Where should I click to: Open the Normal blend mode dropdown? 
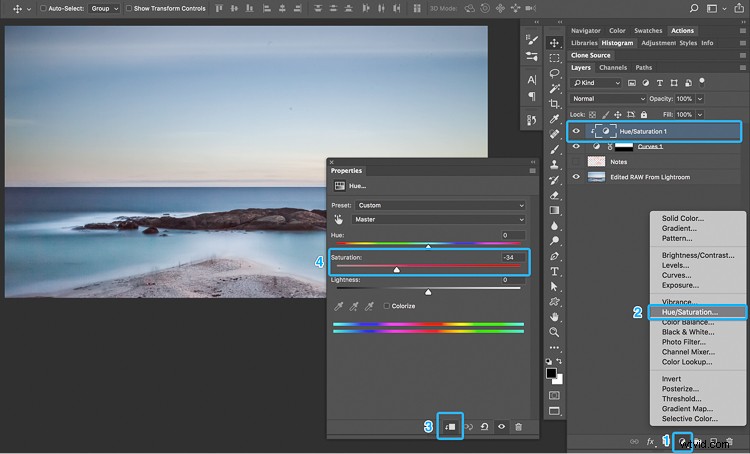608,99
